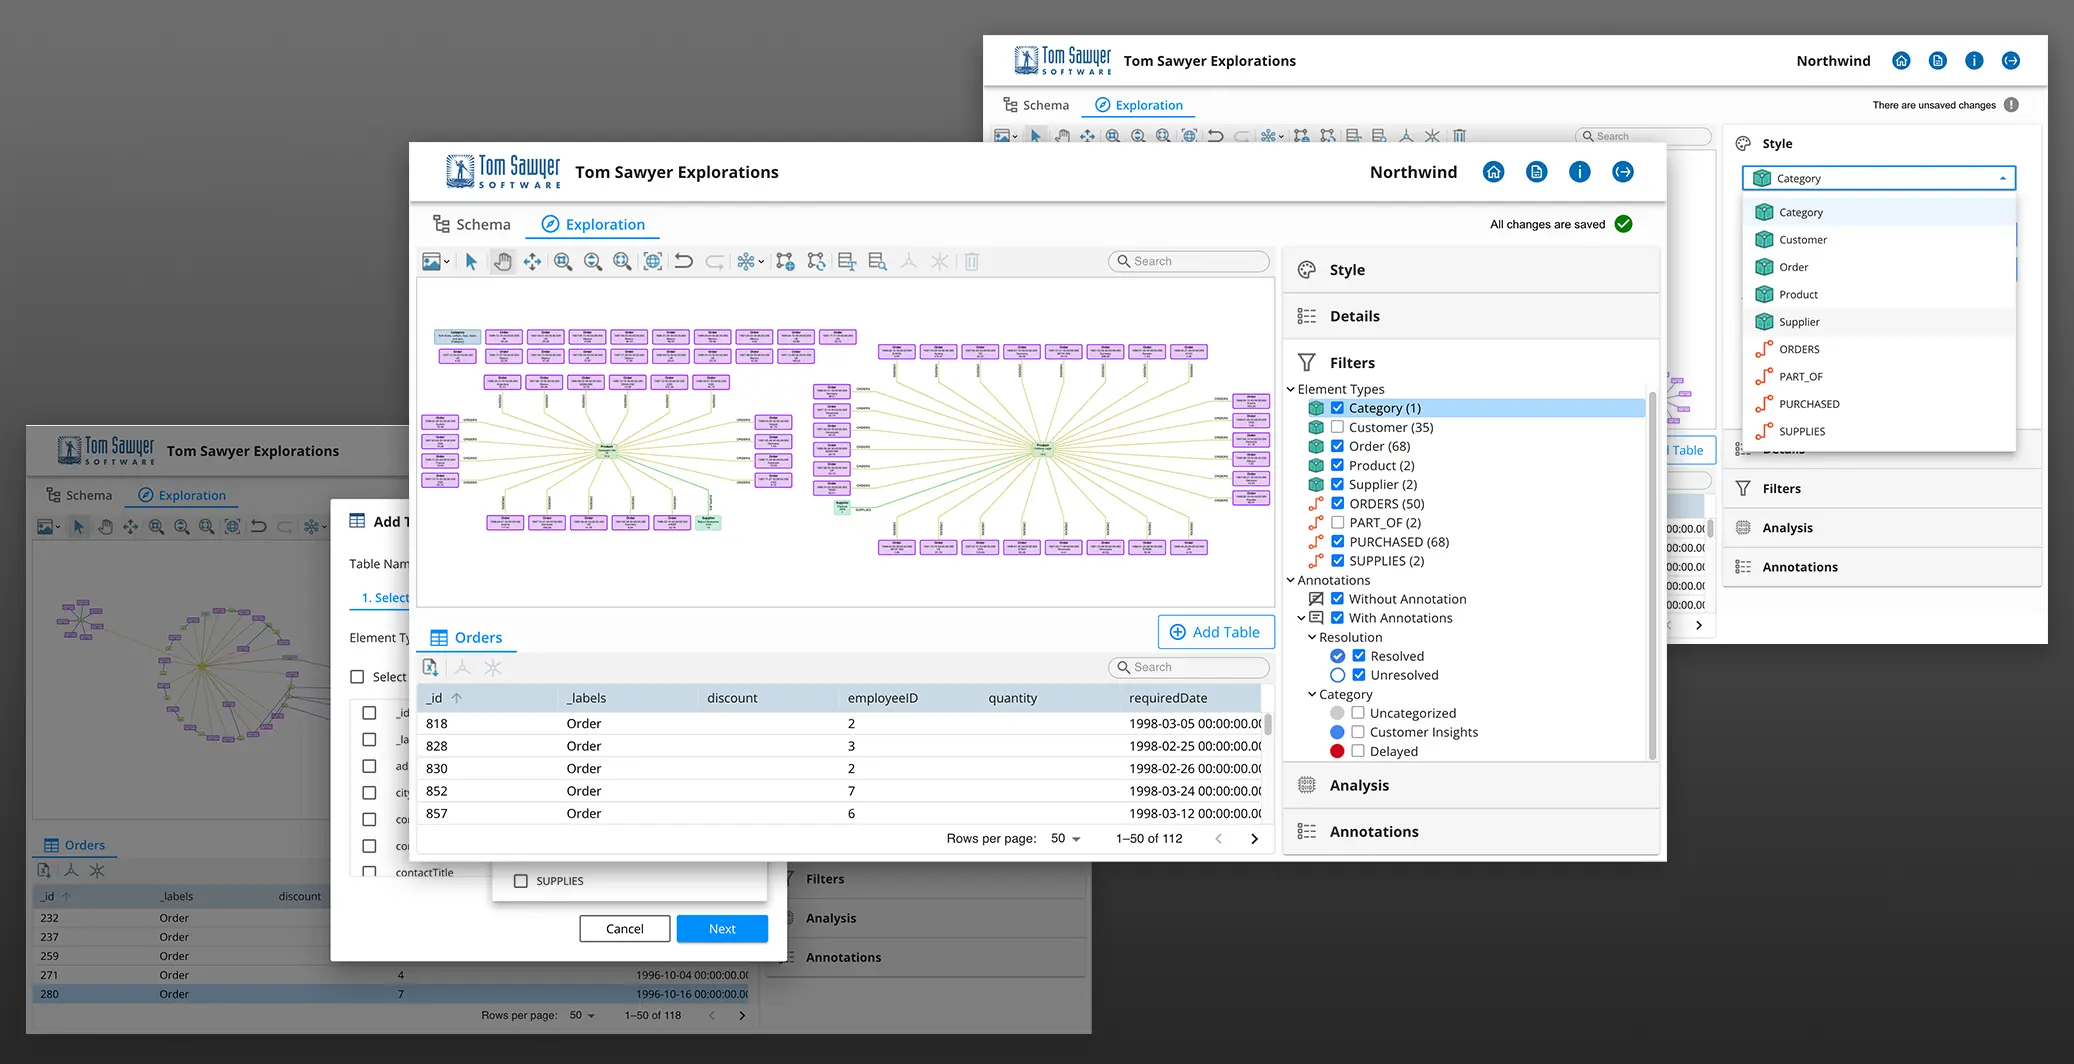Click the Add Table button
Image resolution: width=2074 pixels, height=1064 pixels.
pos(1216,632)
